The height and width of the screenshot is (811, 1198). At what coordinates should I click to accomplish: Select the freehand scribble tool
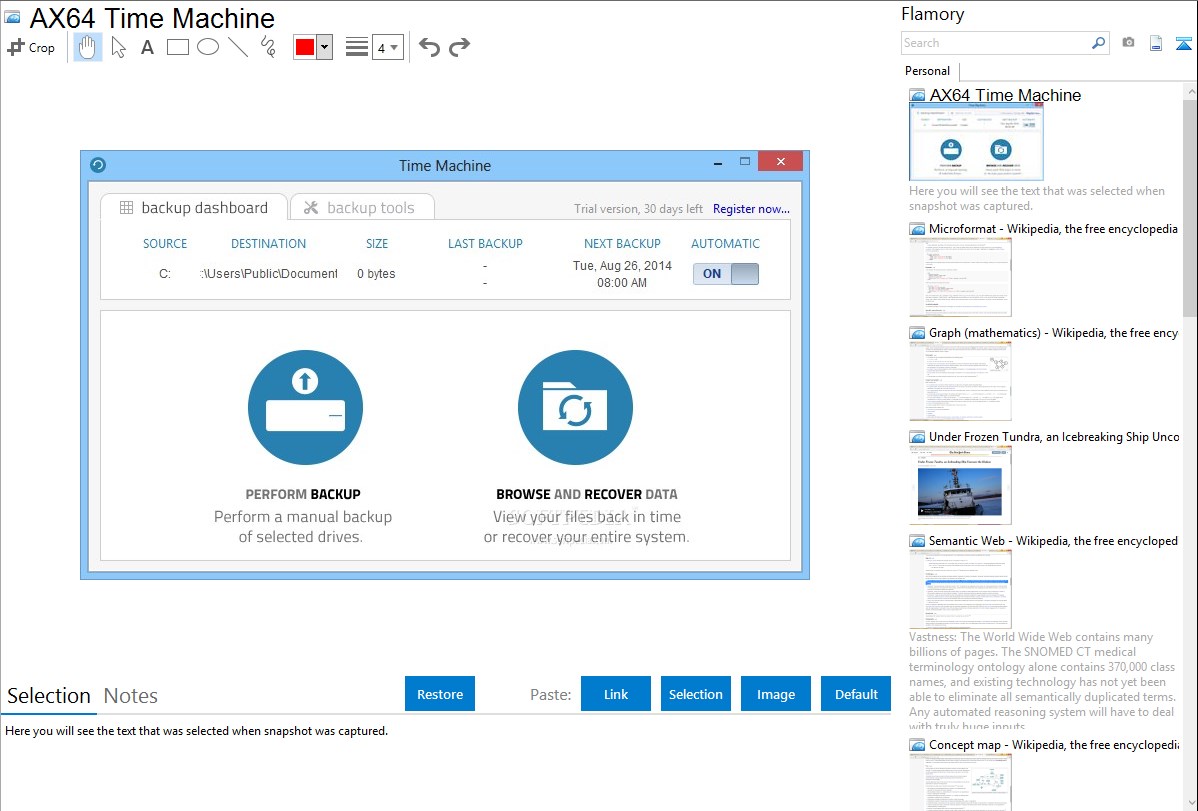click(268, 47)
